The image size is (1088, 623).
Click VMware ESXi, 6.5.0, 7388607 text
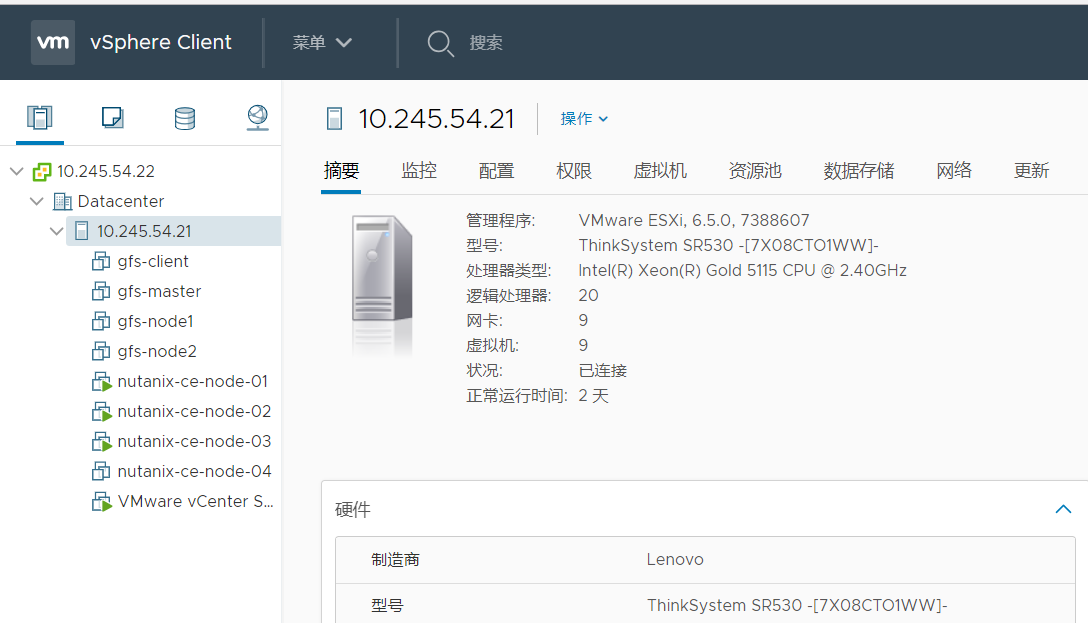pyautogui.click(x=694, y=221)
